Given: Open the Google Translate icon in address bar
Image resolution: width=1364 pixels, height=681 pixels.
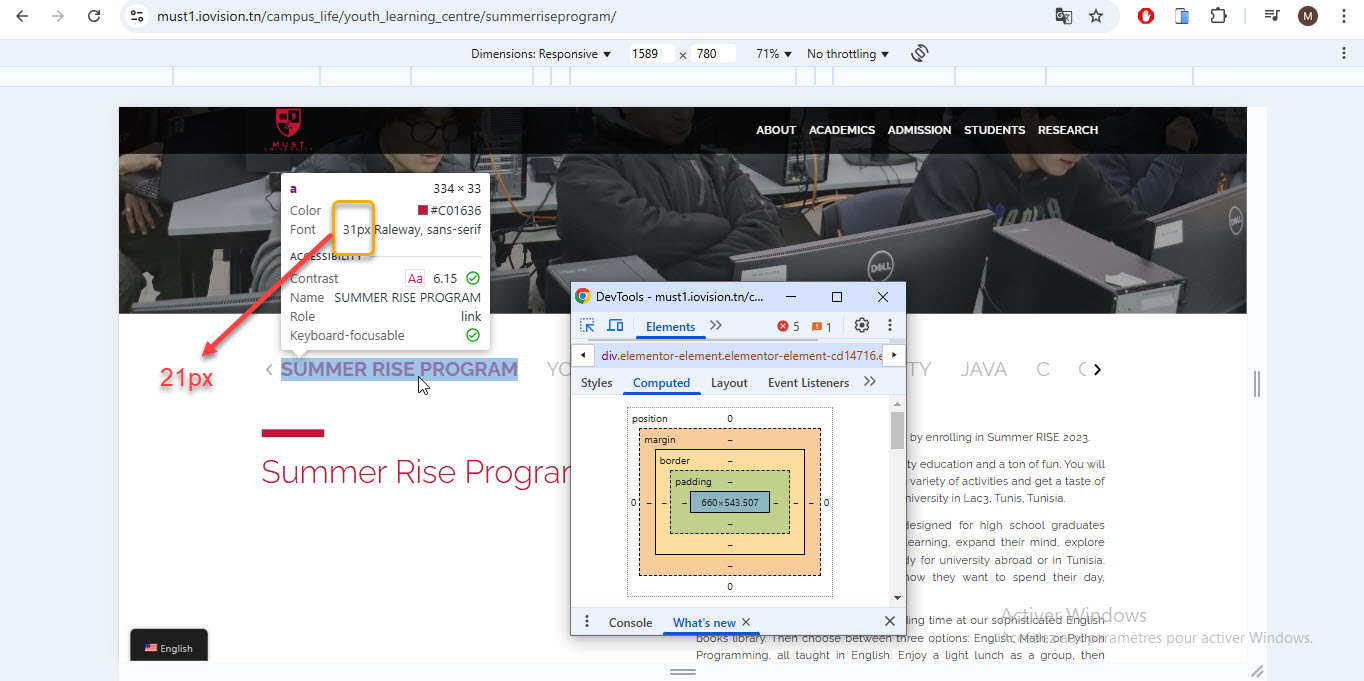Looking at the screenshot, I should click(x=1063, y=16).
